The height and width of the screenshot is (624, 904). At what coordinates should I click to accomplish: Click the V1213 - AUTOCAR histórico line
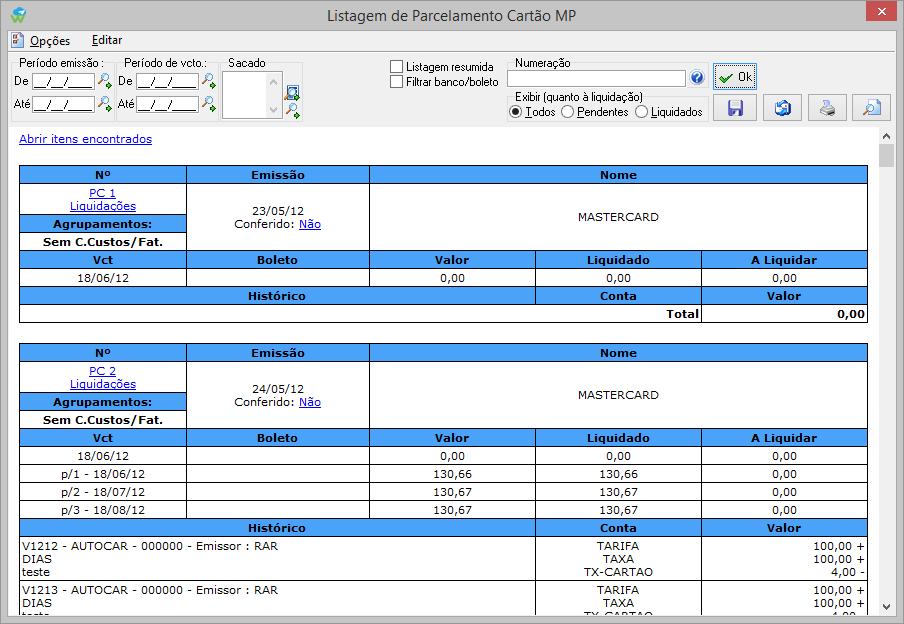[150, 590]
